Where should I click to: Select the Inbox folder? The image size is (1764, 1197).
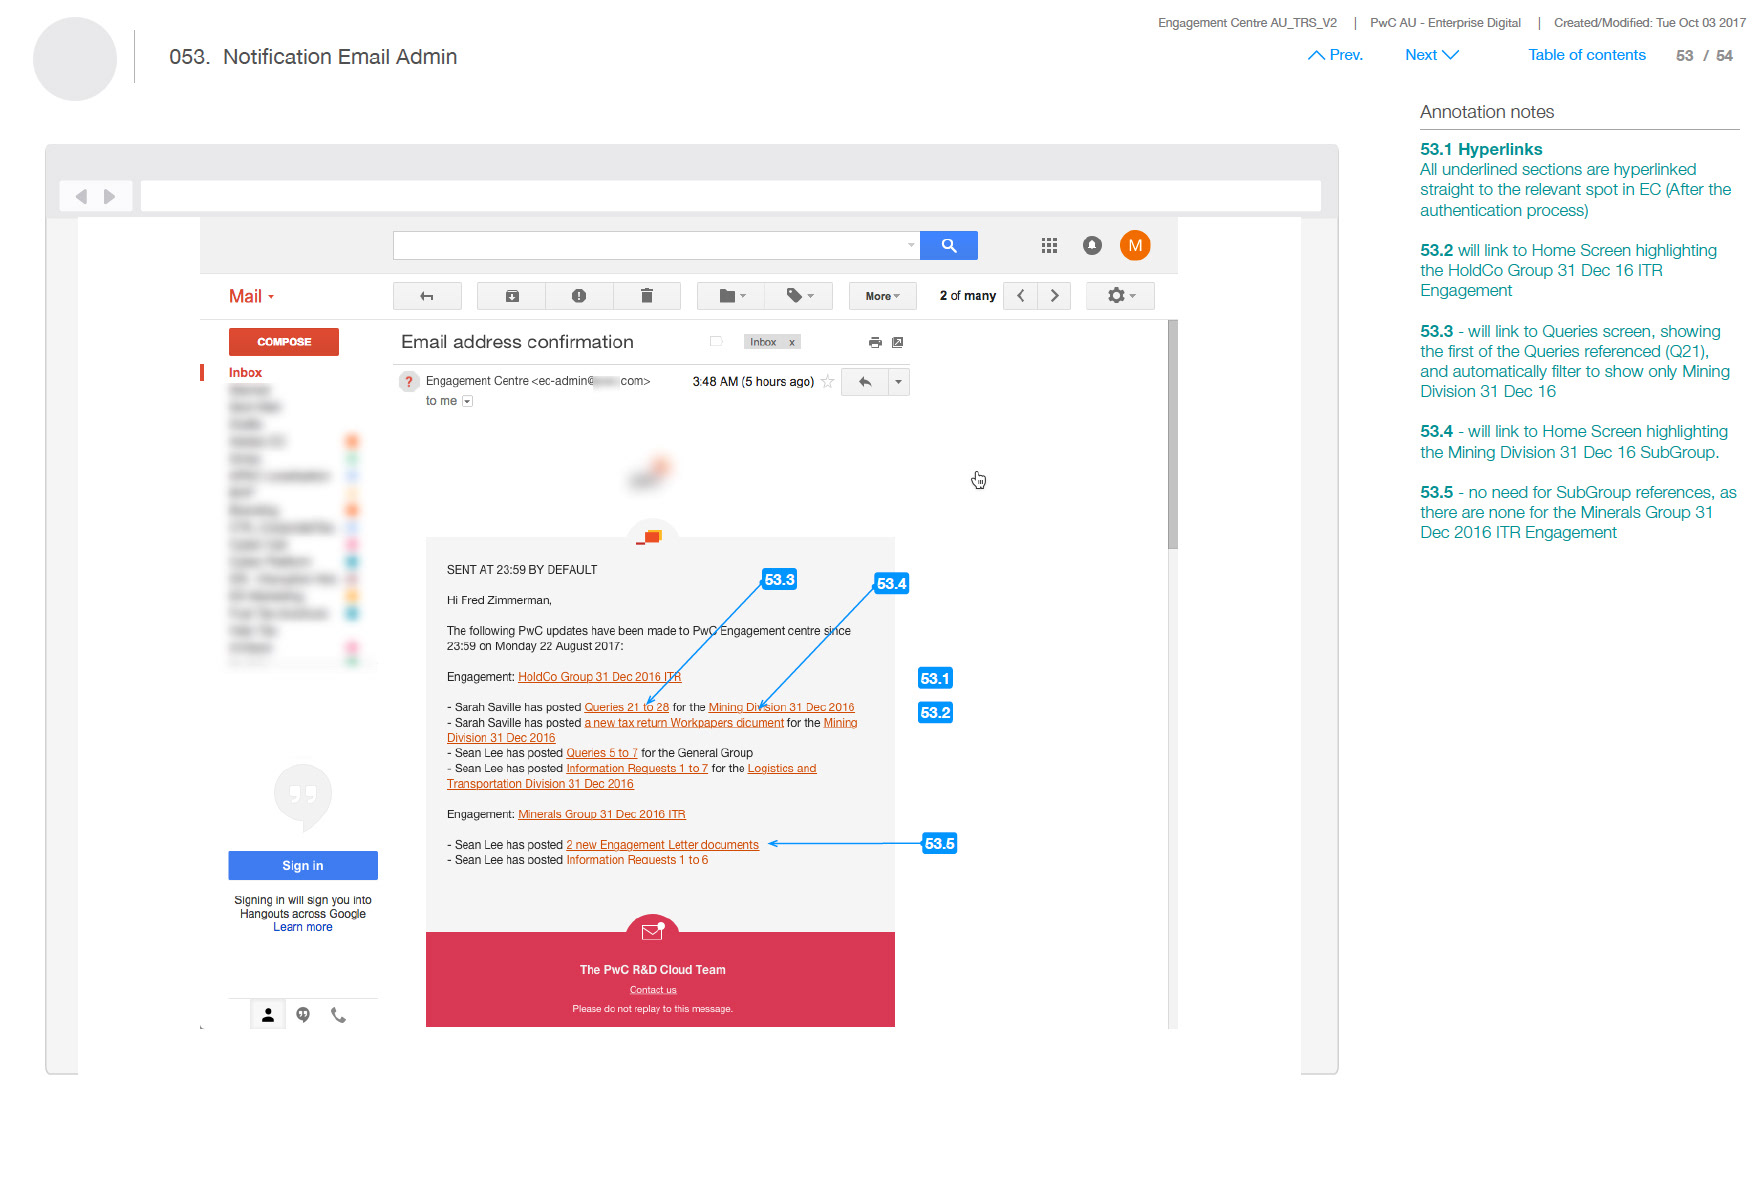point(245,373)
